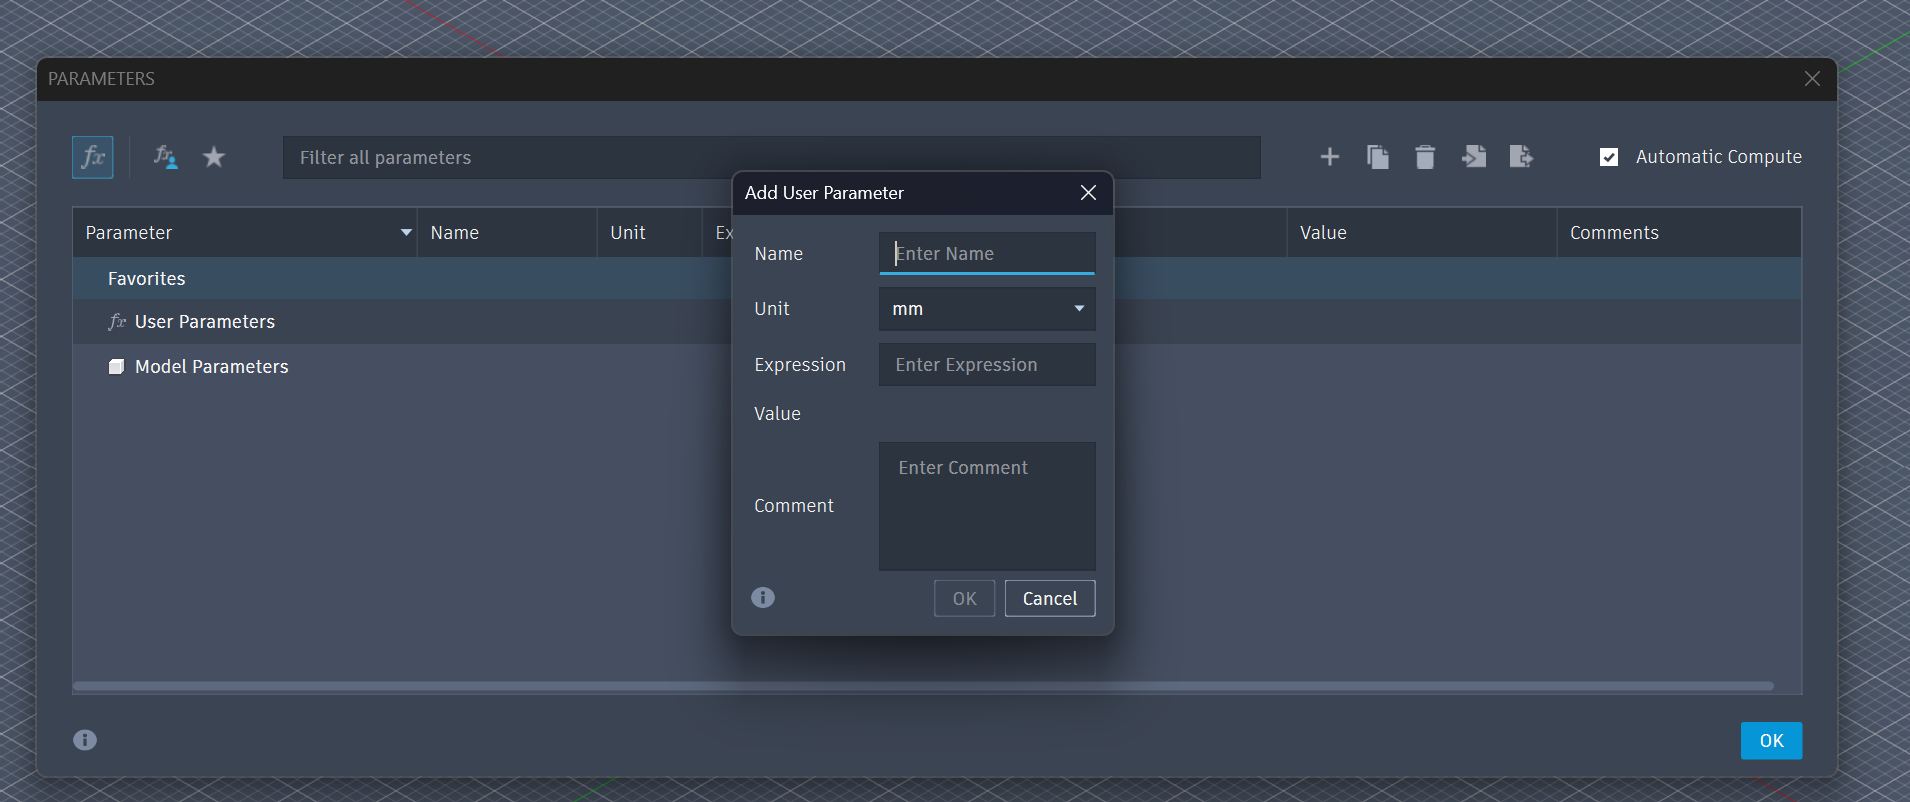Viewport: 1910px width, 802px height.
Task: Click the blue OK button in Parameters
Action: 1771,741
